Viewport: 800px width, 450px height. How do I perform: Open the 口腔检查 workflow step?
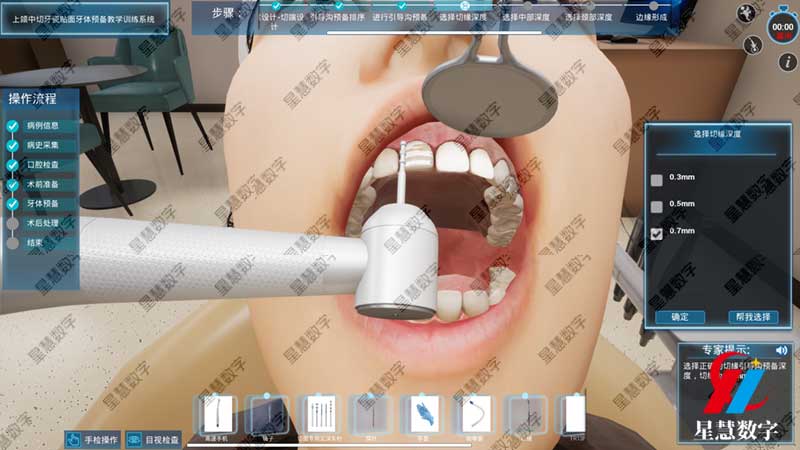[x=43, y=165]
